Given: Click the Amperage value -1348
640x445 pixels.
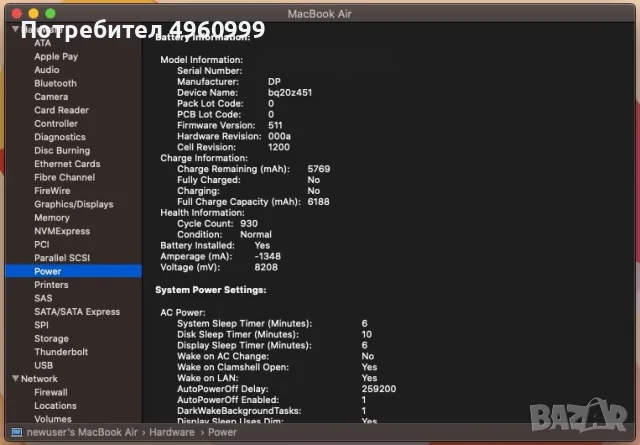Looking at the screenshot, I should [268, 256].
